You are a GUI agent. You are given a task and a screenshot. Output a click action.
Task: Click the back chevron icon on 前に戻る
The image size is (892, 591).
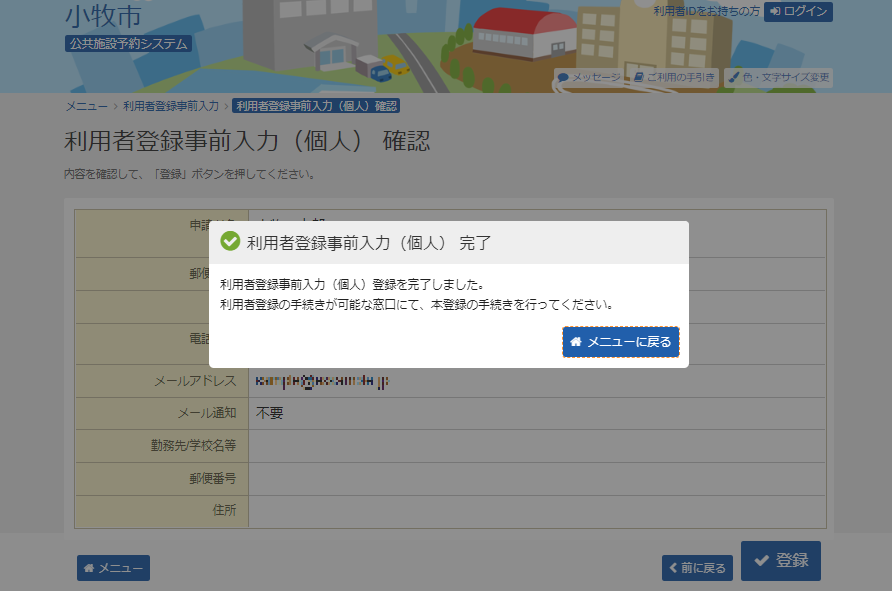click(674, 567)
